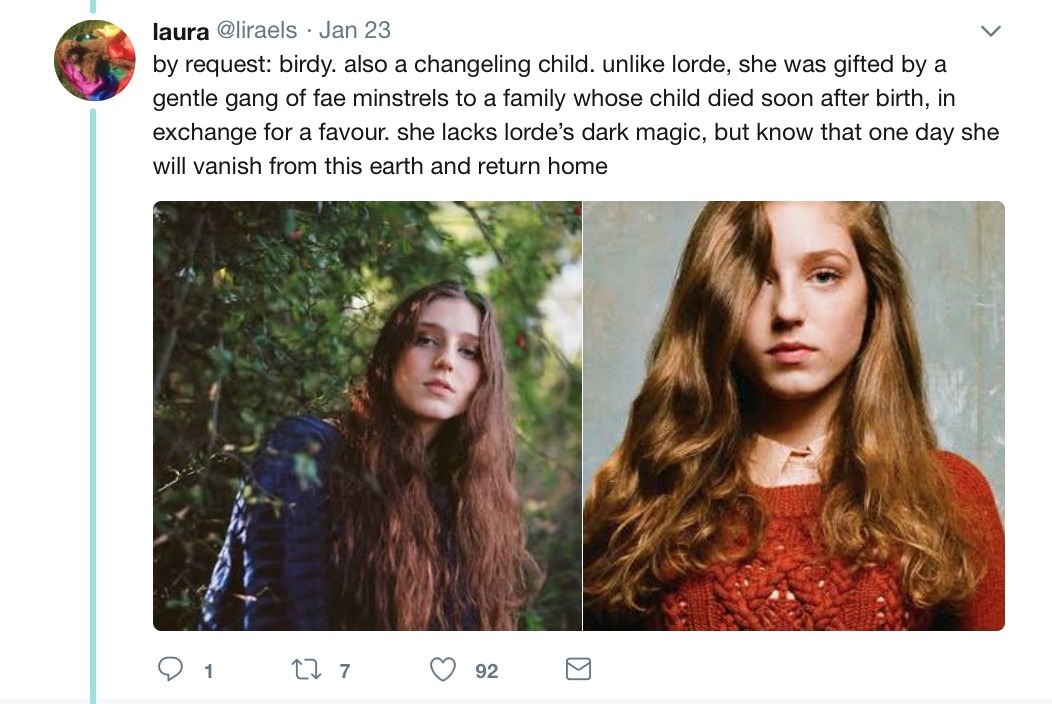This screenshot has width=1052, height=704.
Task: Click the "Jan 23" tweet timestamp
Action: (x=357, y=31)
